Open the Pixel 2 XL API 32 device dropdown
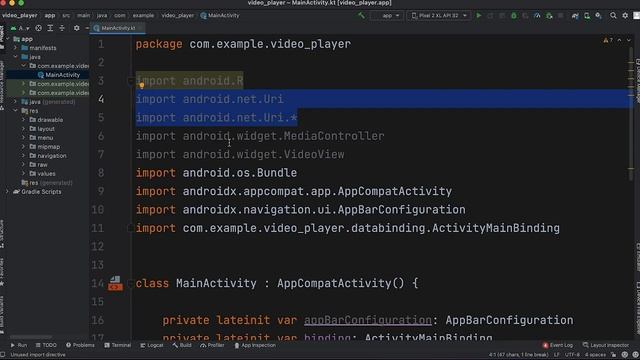This screenshot has width=640, height=360. pos(439,16)
